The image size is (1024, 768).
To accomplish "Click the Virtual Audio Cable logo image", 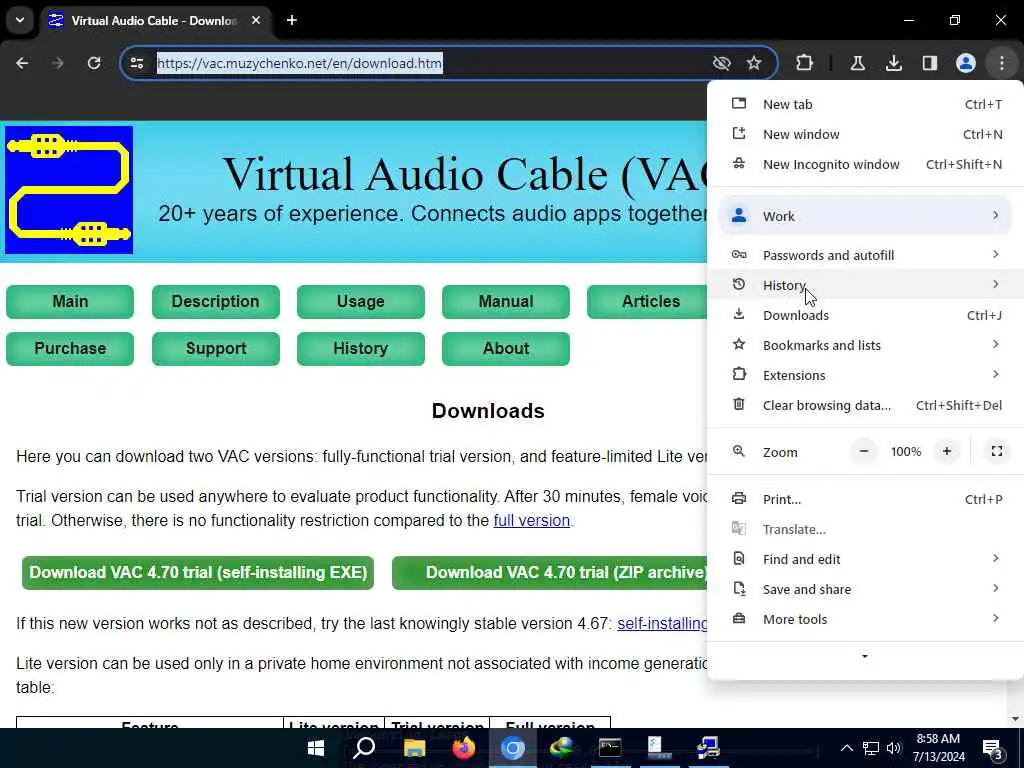I will 69,190.
